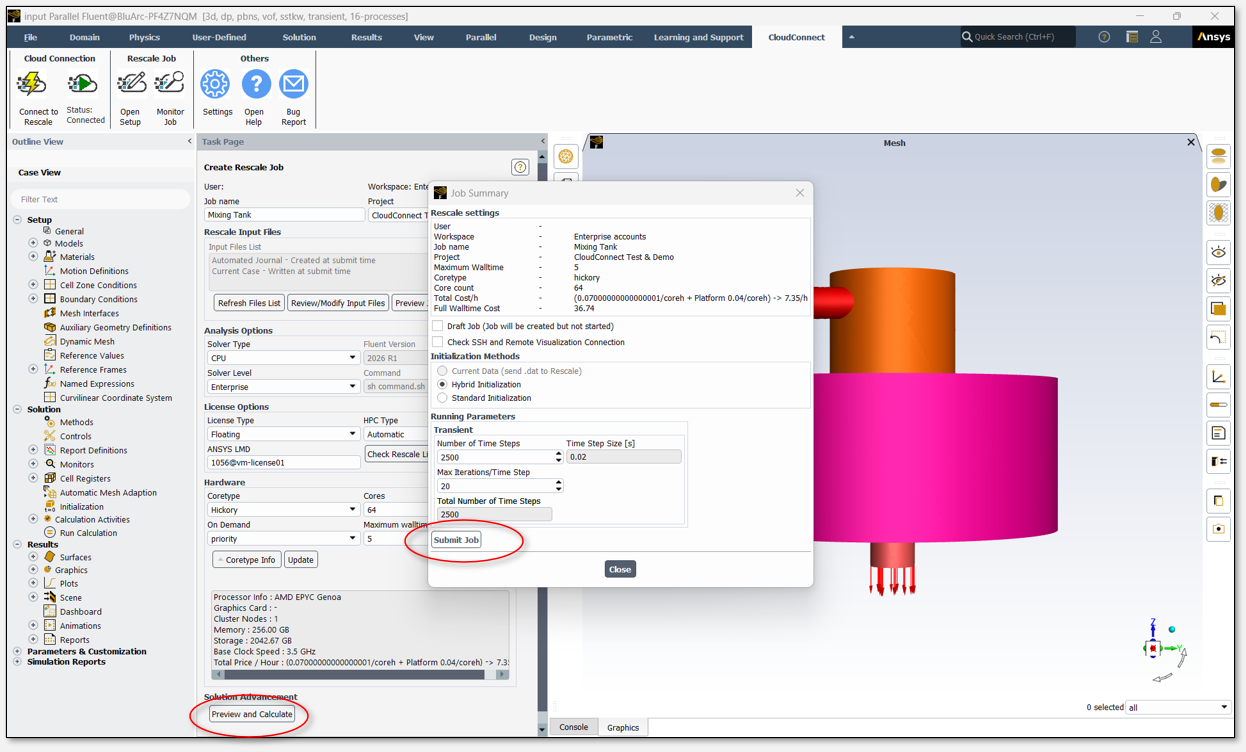Open the Rescale job Setup icon
The width and height of the screenshot is (1246, 752).
click(131, 84)
